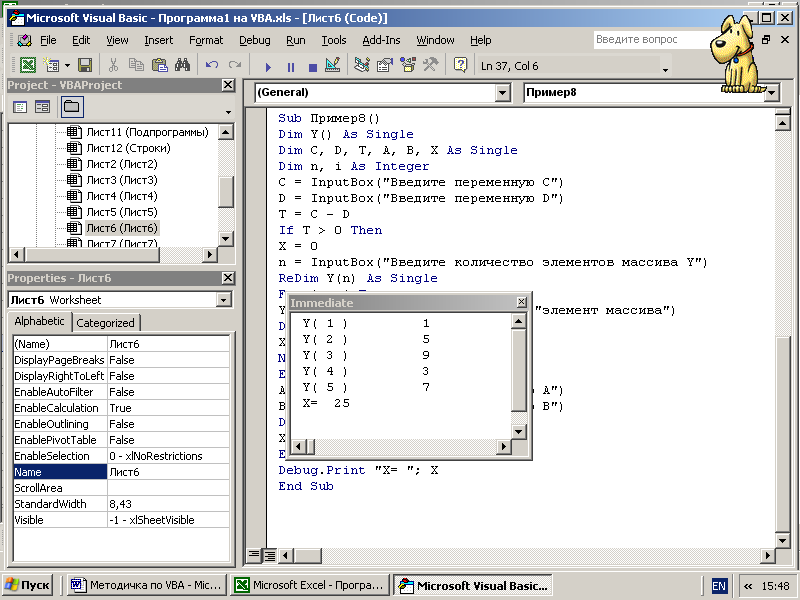The height and width of the screenshot is (600, 800).
Task: Click the Введите вопрос help input field
Action: coord(651,39)
